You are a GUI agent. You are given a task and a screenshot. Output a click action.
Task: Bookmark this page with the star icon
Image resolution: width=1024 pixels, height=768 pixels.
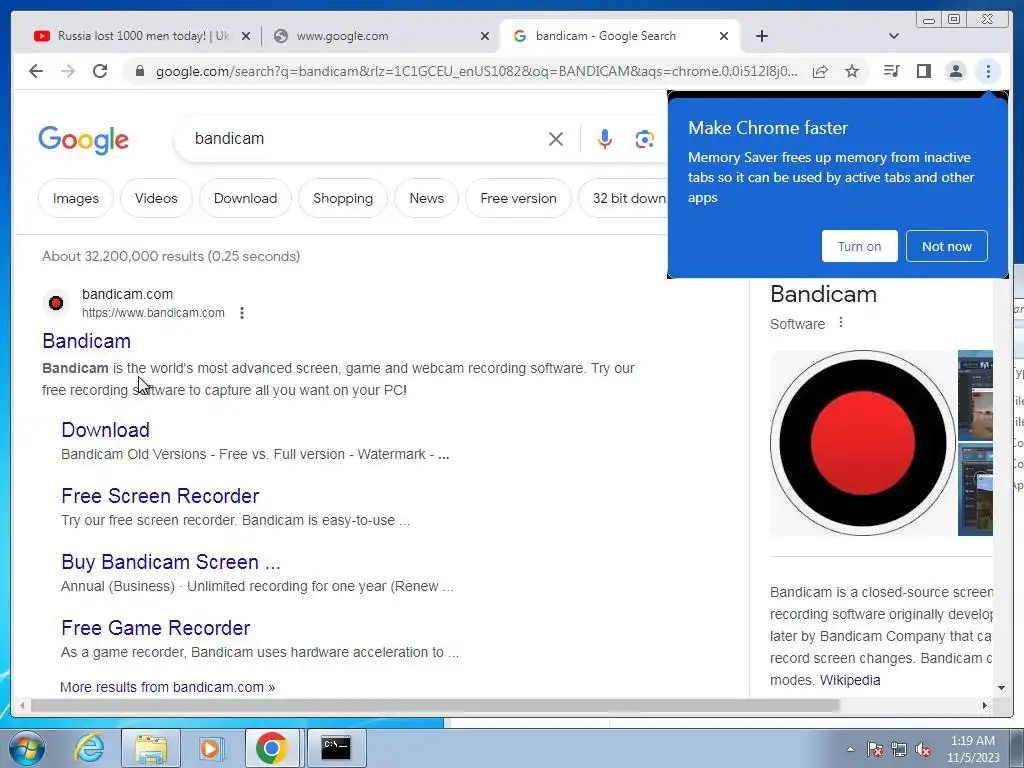coord(852,71)
